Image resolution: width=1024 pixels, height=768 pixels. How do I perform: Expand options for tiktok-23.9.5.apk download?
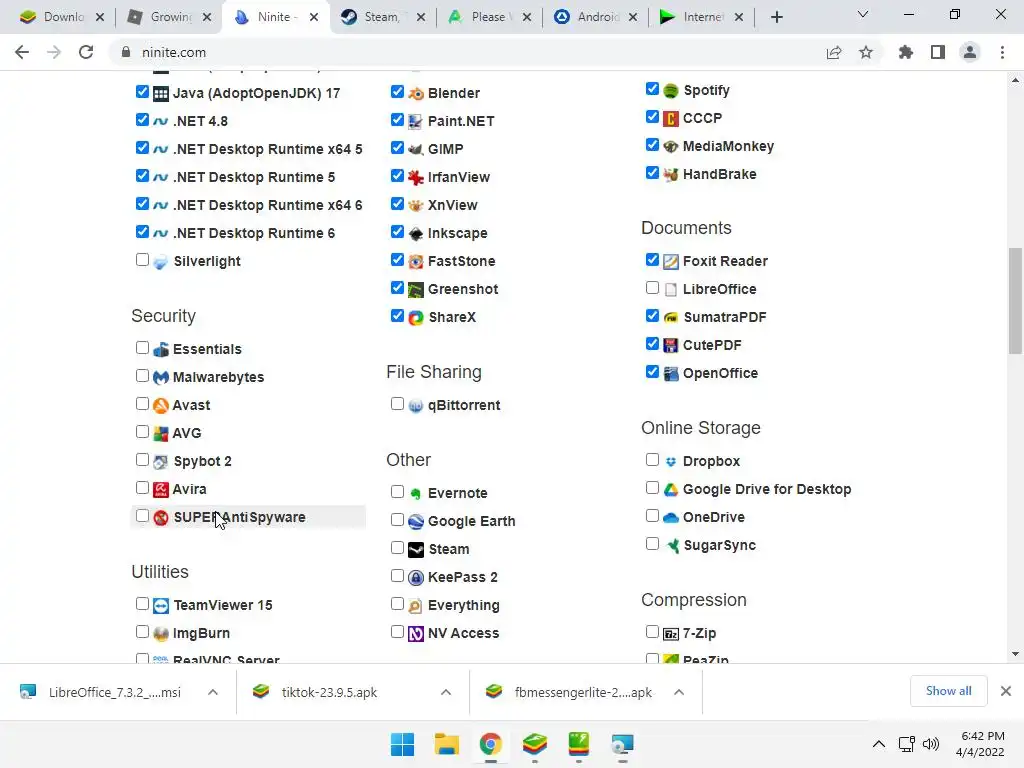pos(446,692)
